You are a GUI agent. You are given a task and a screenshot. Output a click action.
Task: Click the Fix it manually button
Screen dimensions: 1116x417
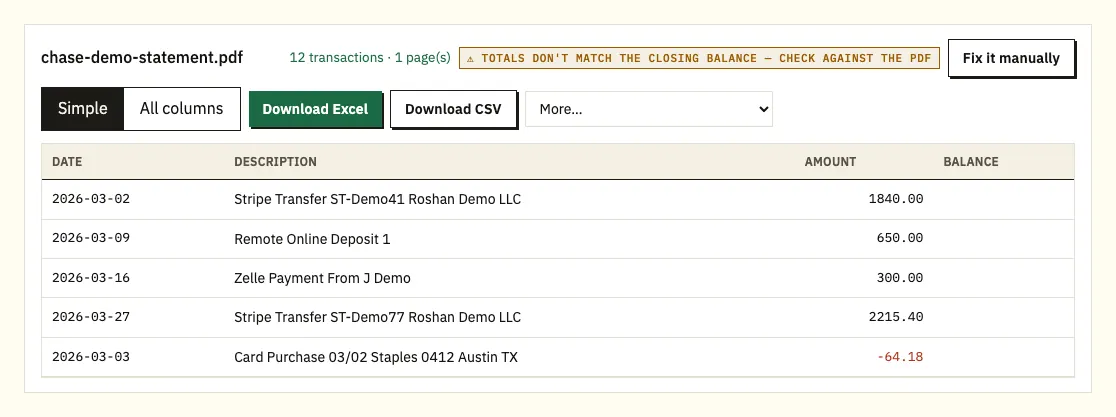(x=1011, y=58)
